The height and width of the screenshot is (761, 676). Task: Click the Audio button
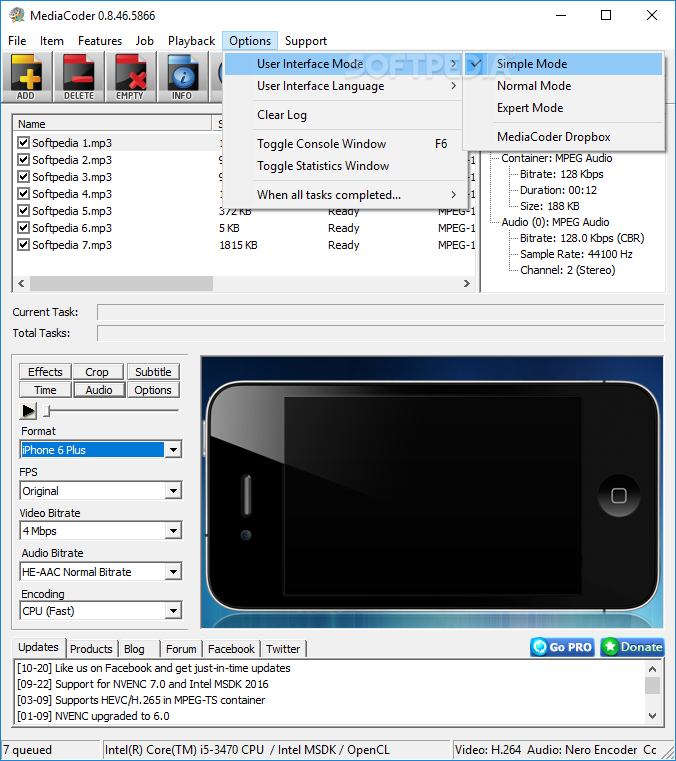tap(99, 390)
